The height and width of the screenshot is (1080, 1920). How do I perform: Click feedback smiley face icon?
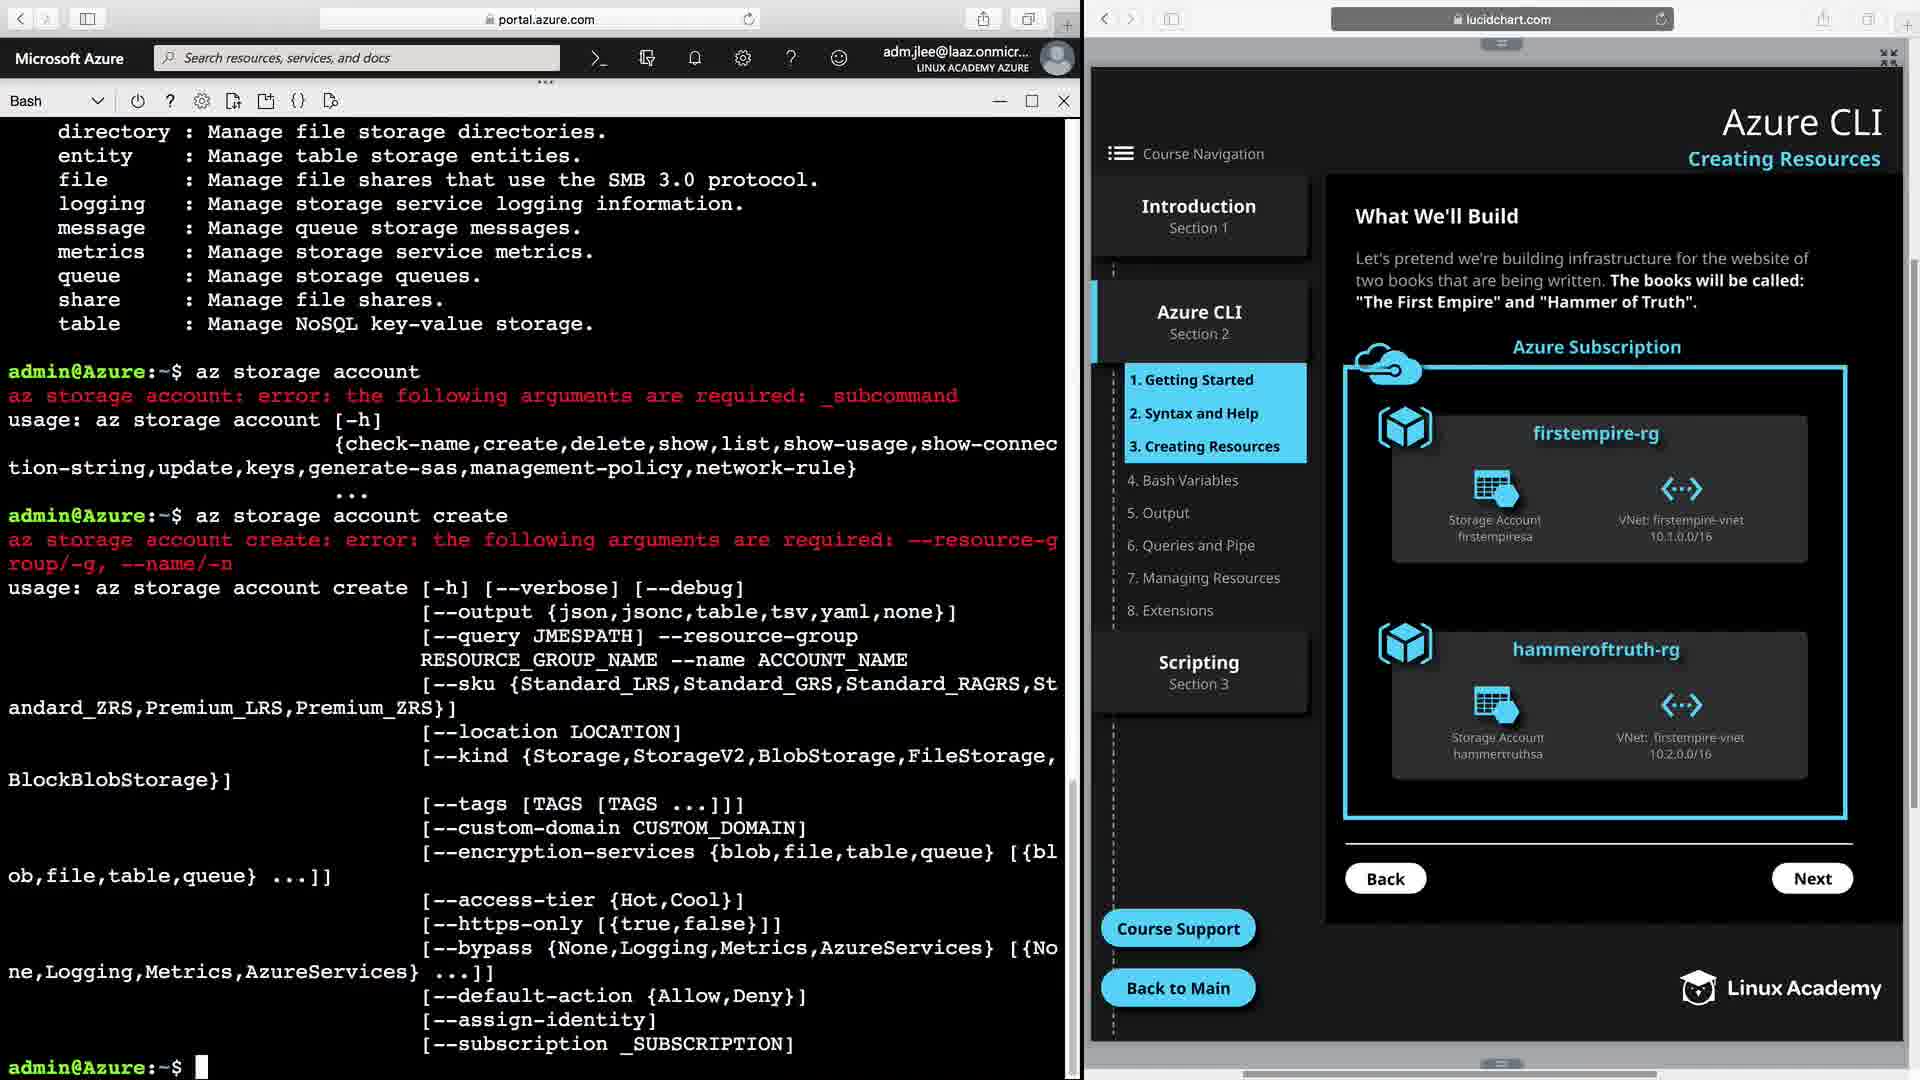(838, 58)
